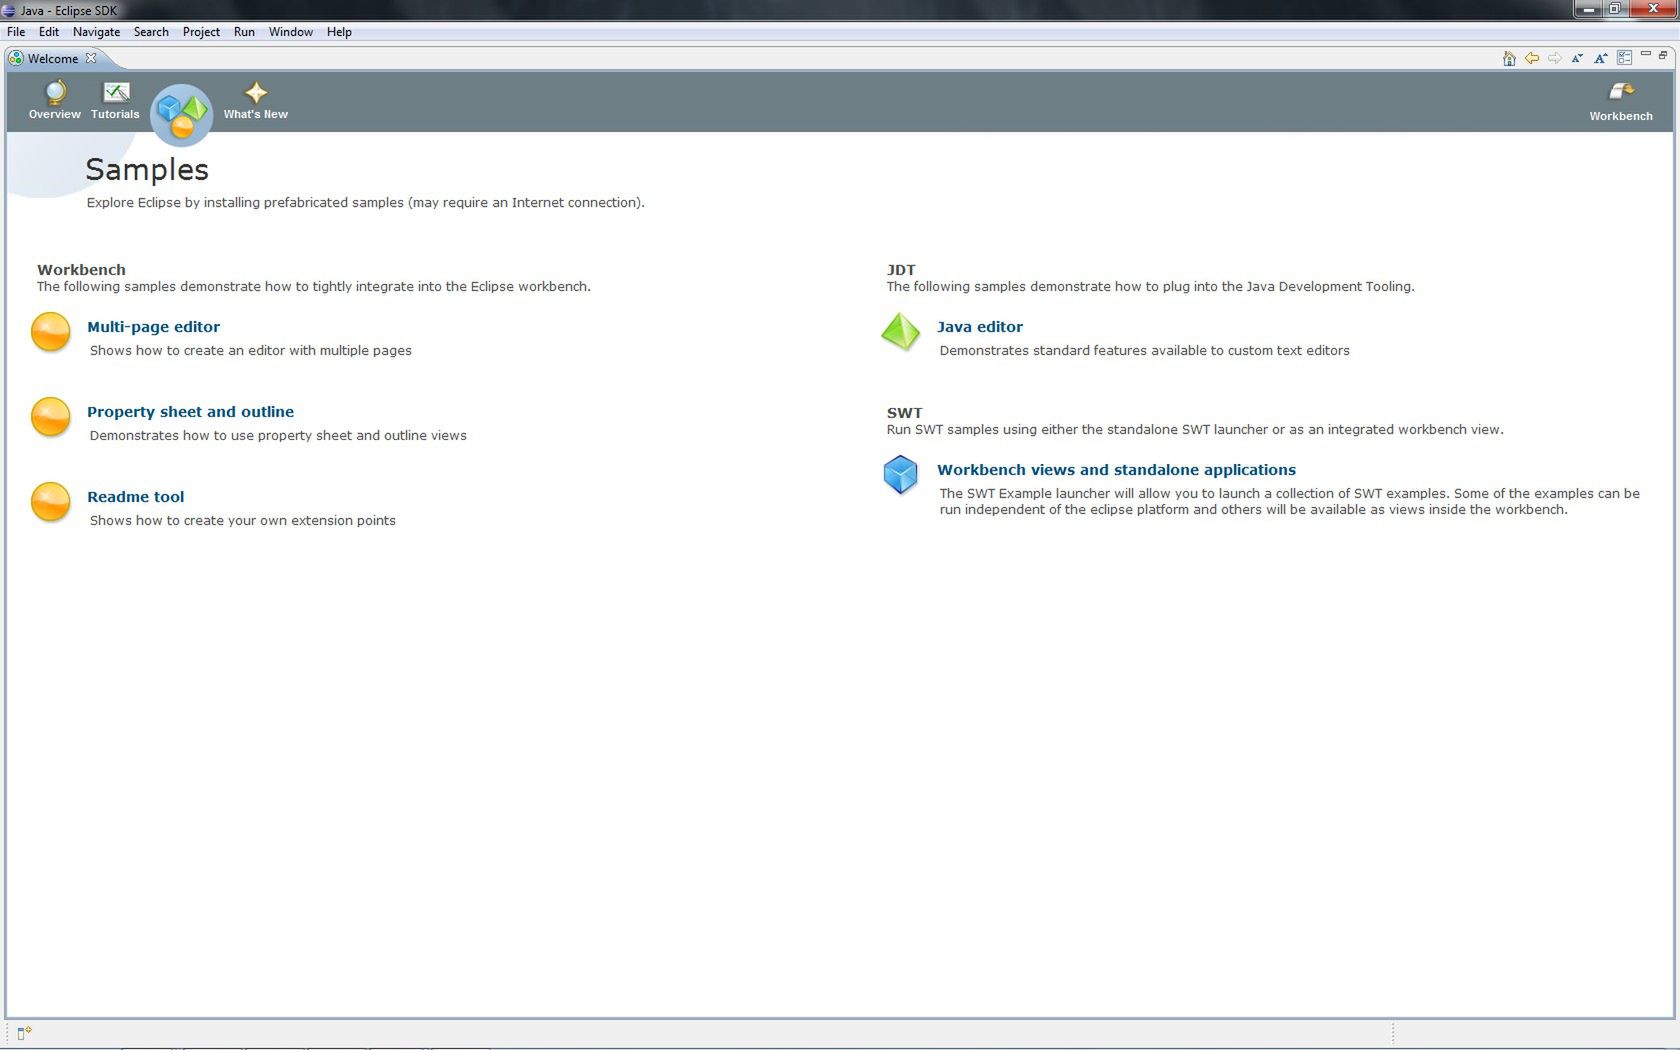1680x1050 pixels.
Task: Click the orange sphere beside Property sheet and outline
Action: point(51,417)
